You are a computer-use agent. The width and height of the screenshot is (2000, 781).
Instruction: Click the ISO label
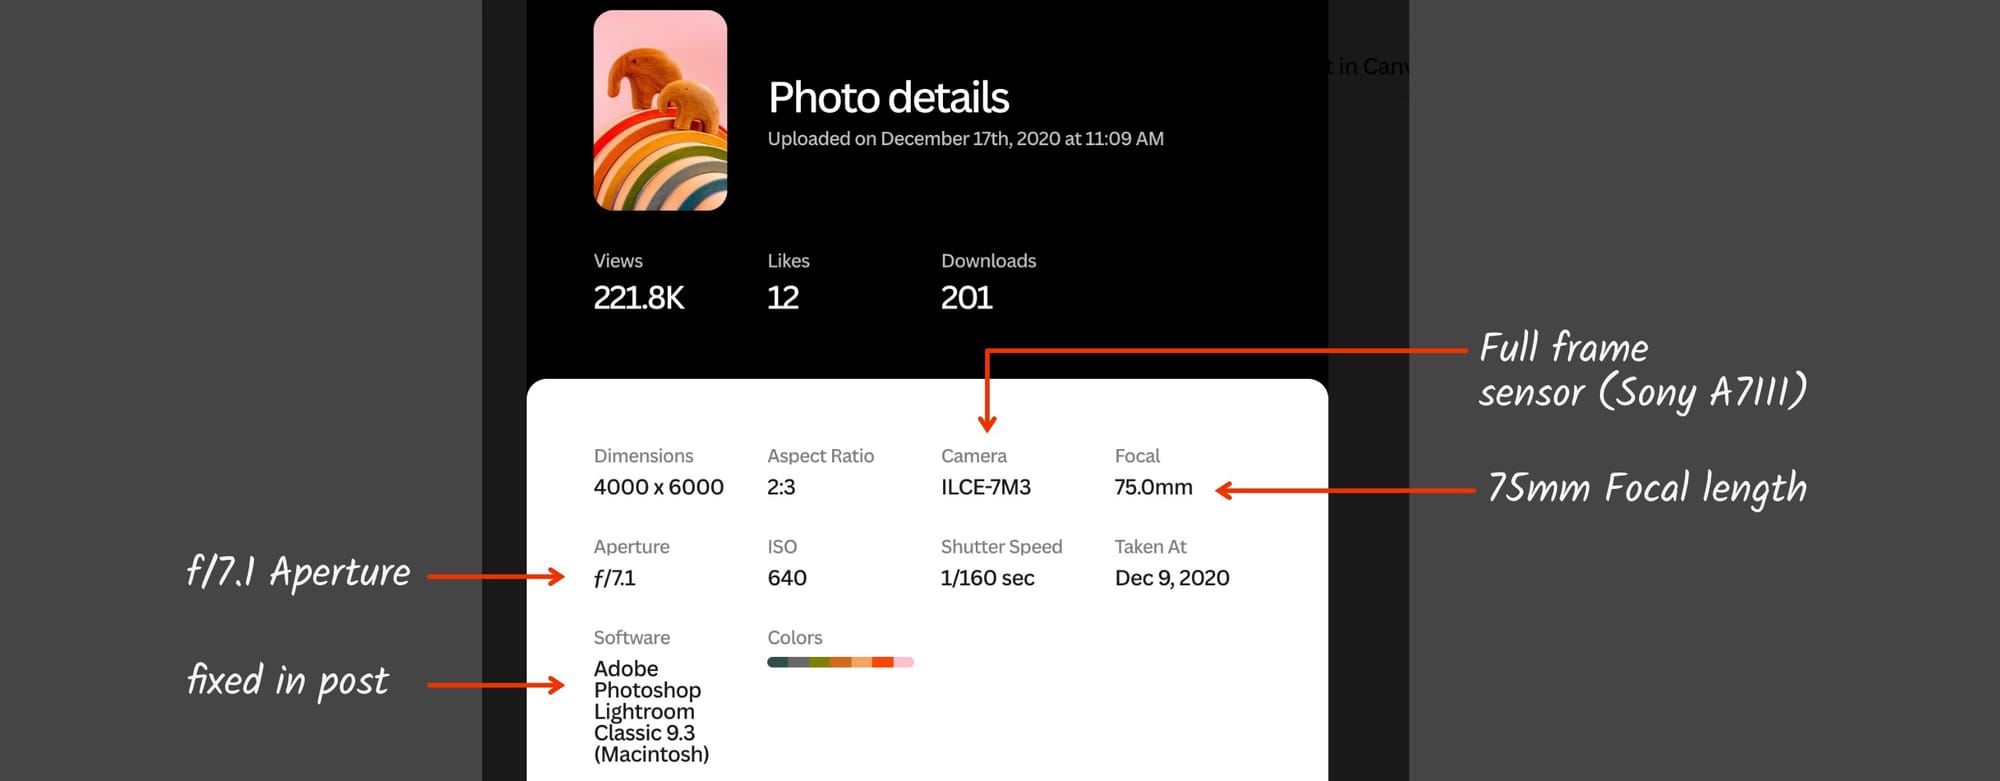click(782, 547)
